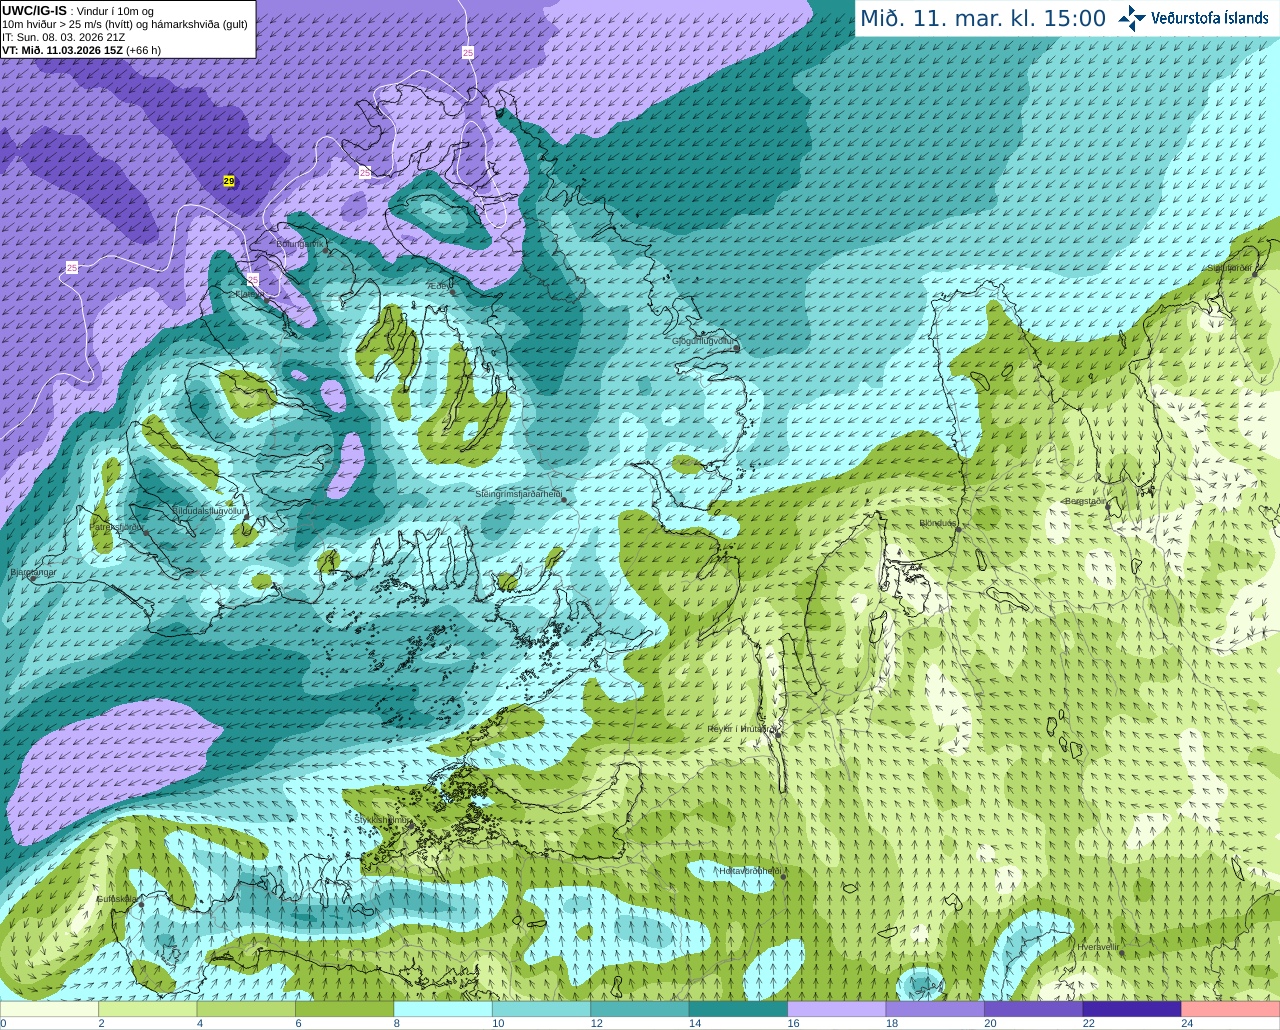Click the cream 0–2 m/s legend swatch
Image resolution: width=1280 pixels, height=1030 pixels.
[x=49, y=1009]
